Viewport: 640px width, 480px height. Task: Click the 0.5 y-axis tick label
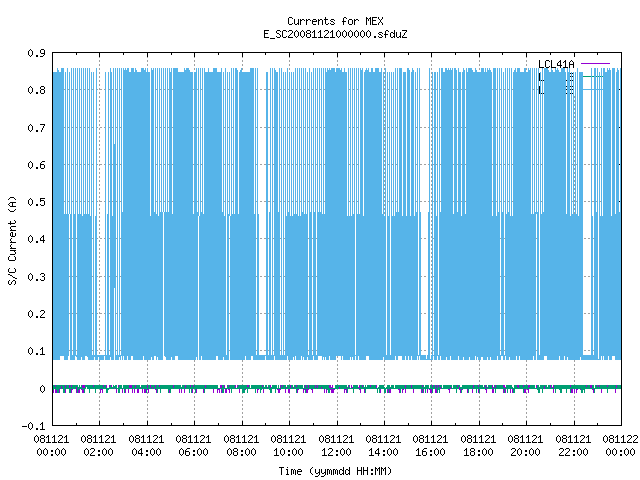36,202
